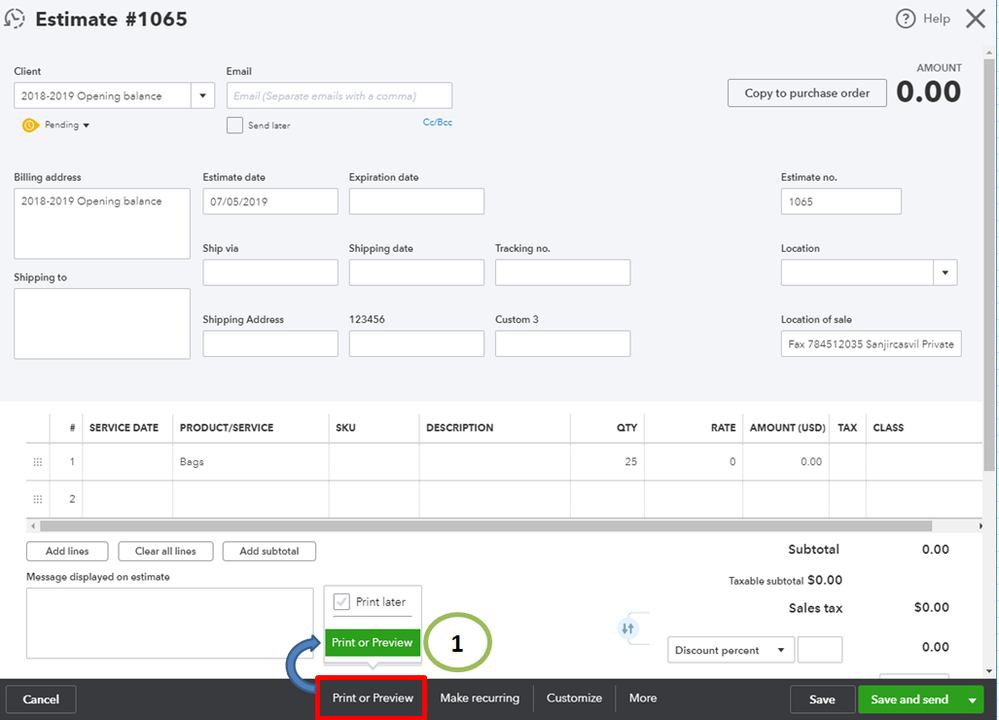999x720 pixels.
Task: Click the Shipping date field
Action: pyautogui.click(x=416, y=273)
